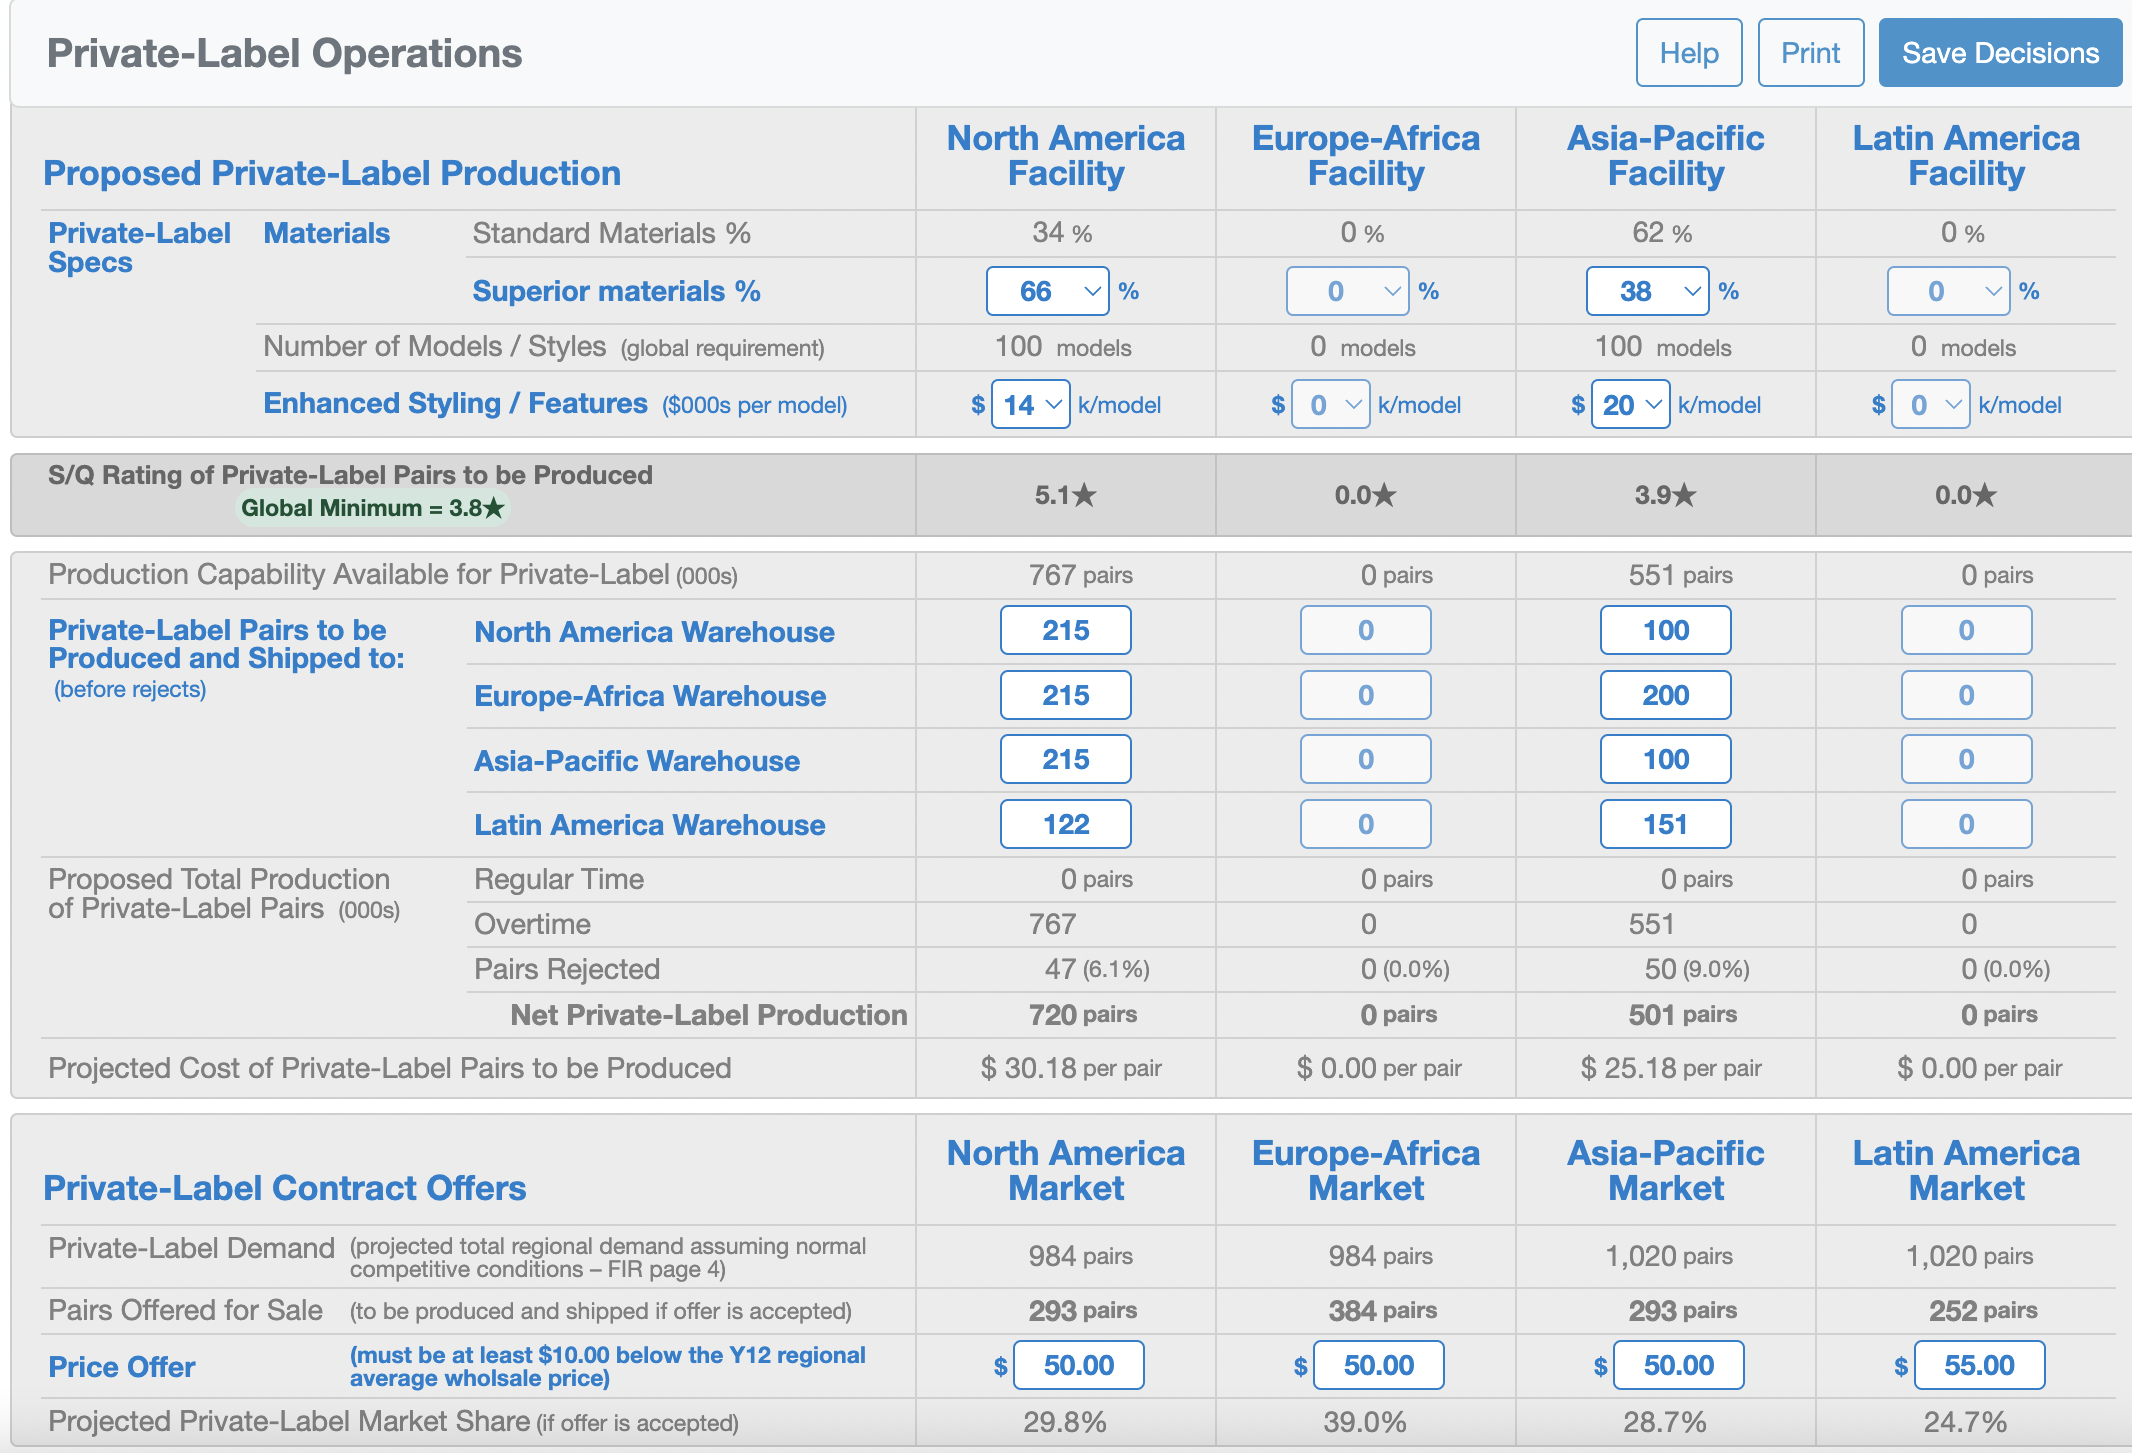Edit Latin America Market price offer field
The width and height of the screenshot is (2132, 1453).
(1978, 1365)
